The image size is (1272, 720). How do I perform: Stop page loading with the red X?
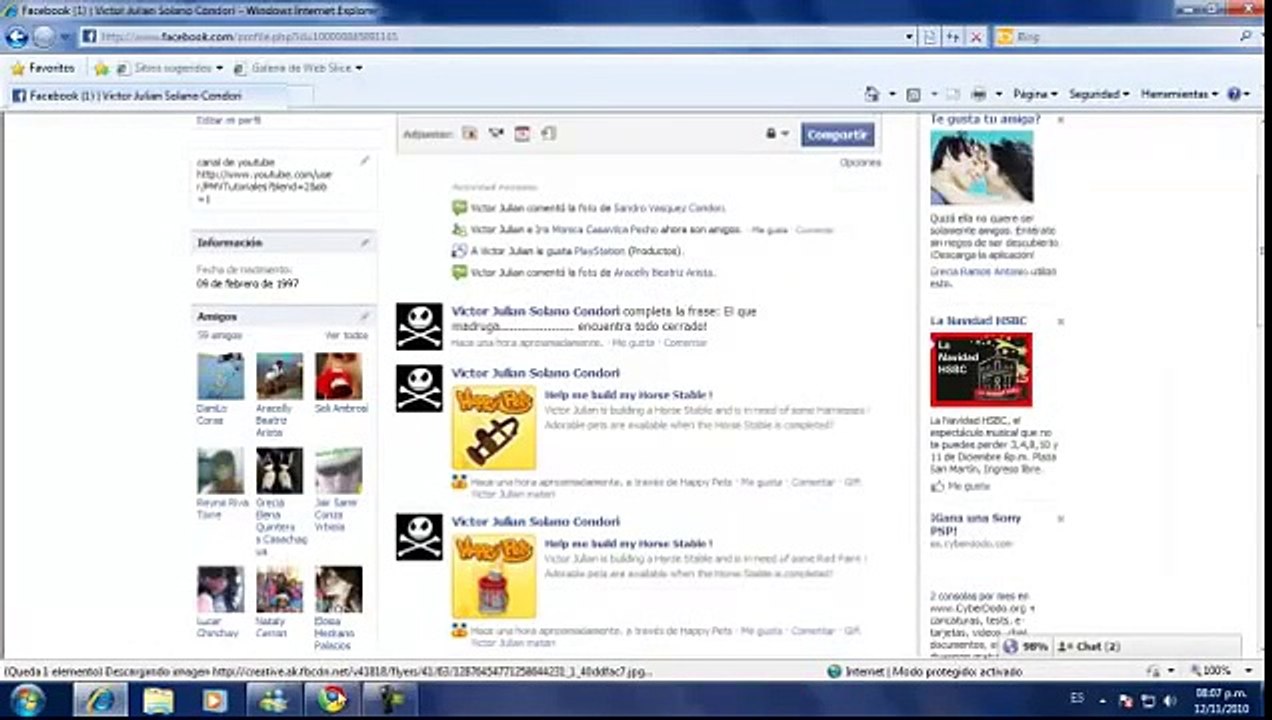(976, 37)
